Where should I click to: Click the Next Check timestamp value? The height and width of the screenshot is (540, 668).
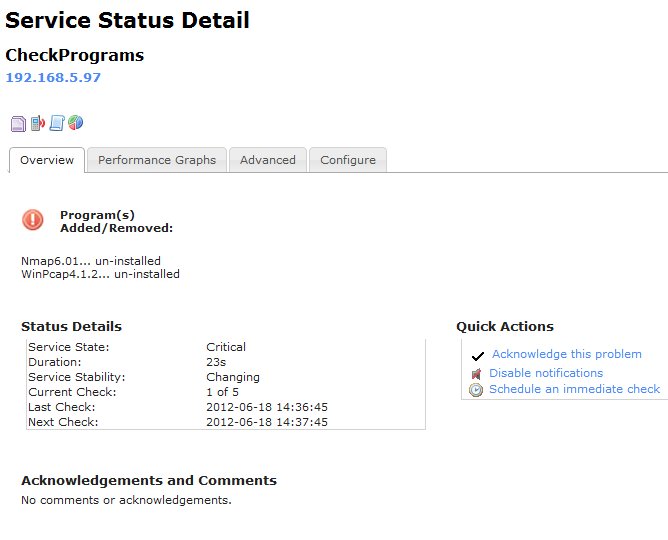pos(267,422)
